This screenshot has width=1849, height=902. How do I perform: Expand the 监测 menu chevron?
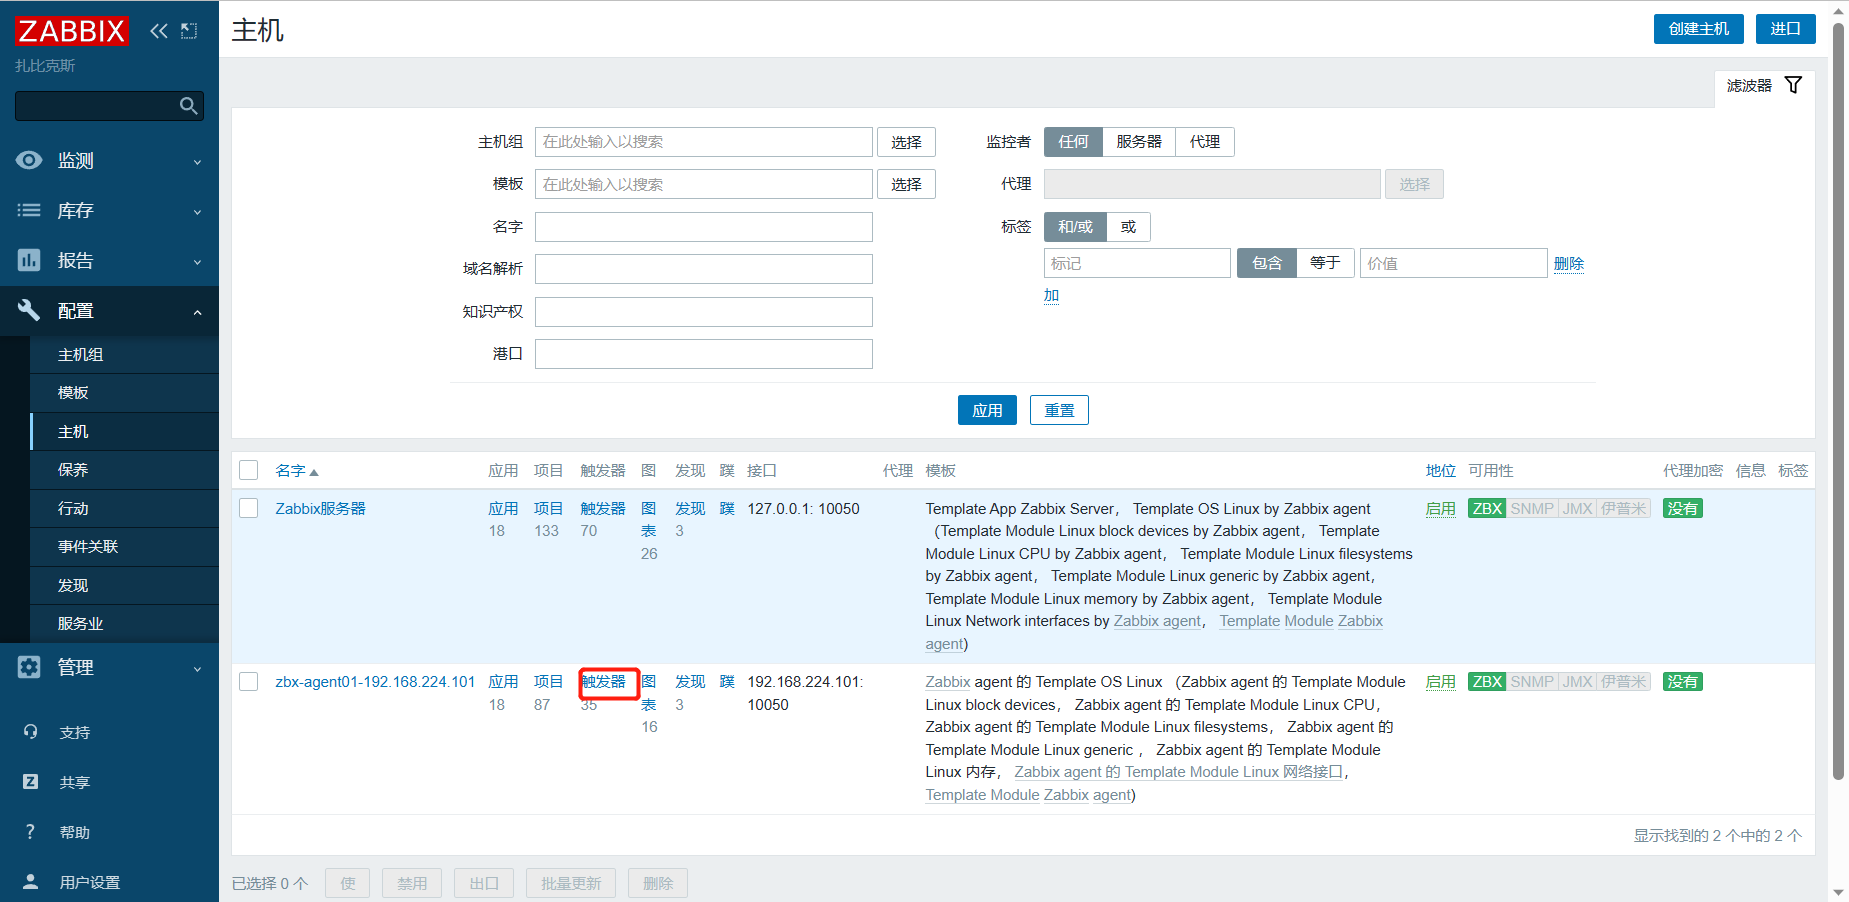[197, 162]
